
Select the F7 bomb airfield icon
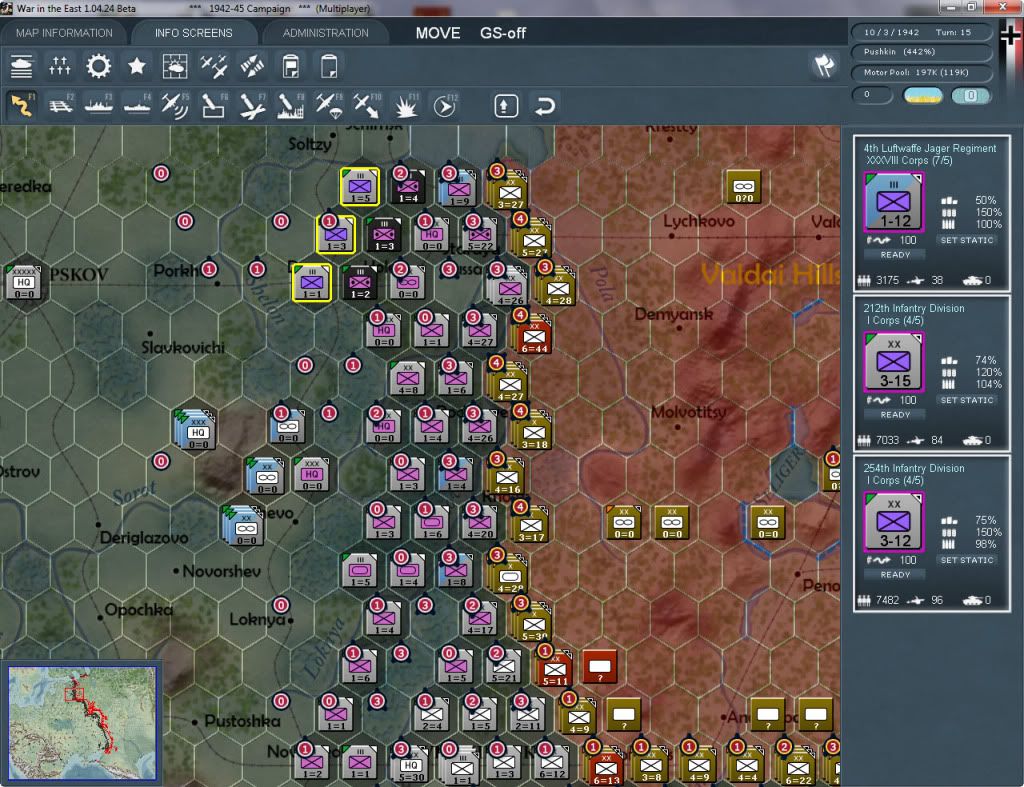(x=252, y=105)
